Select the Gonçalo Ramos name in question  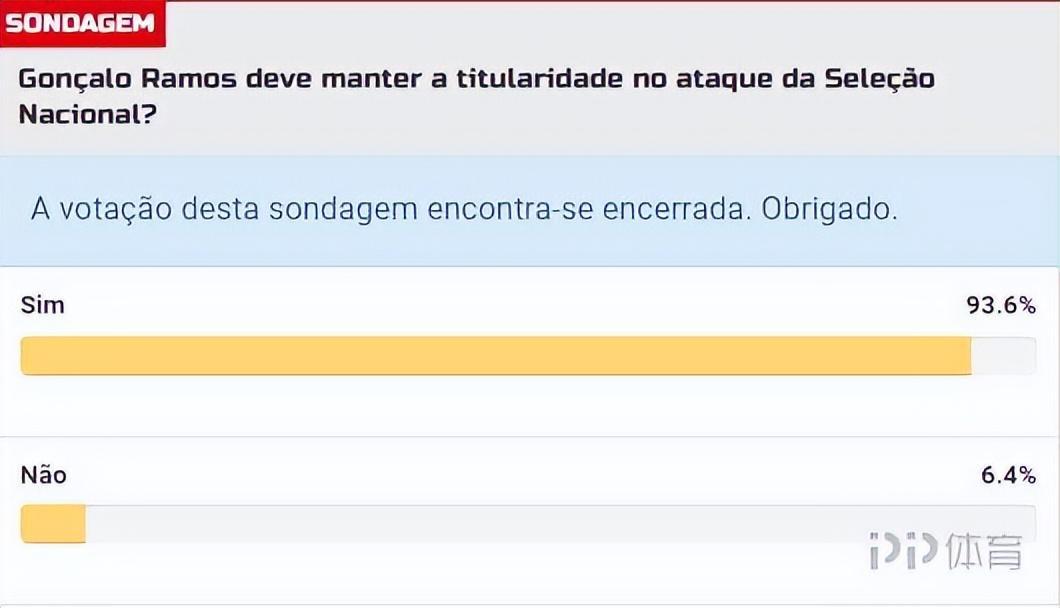click(x=125, y=78)
